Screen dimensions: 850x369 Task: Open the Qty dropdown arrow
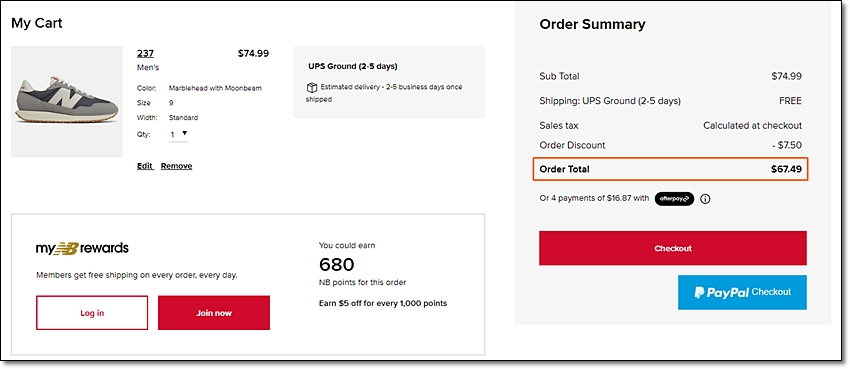pyautogui.click(x=184, y=133)
